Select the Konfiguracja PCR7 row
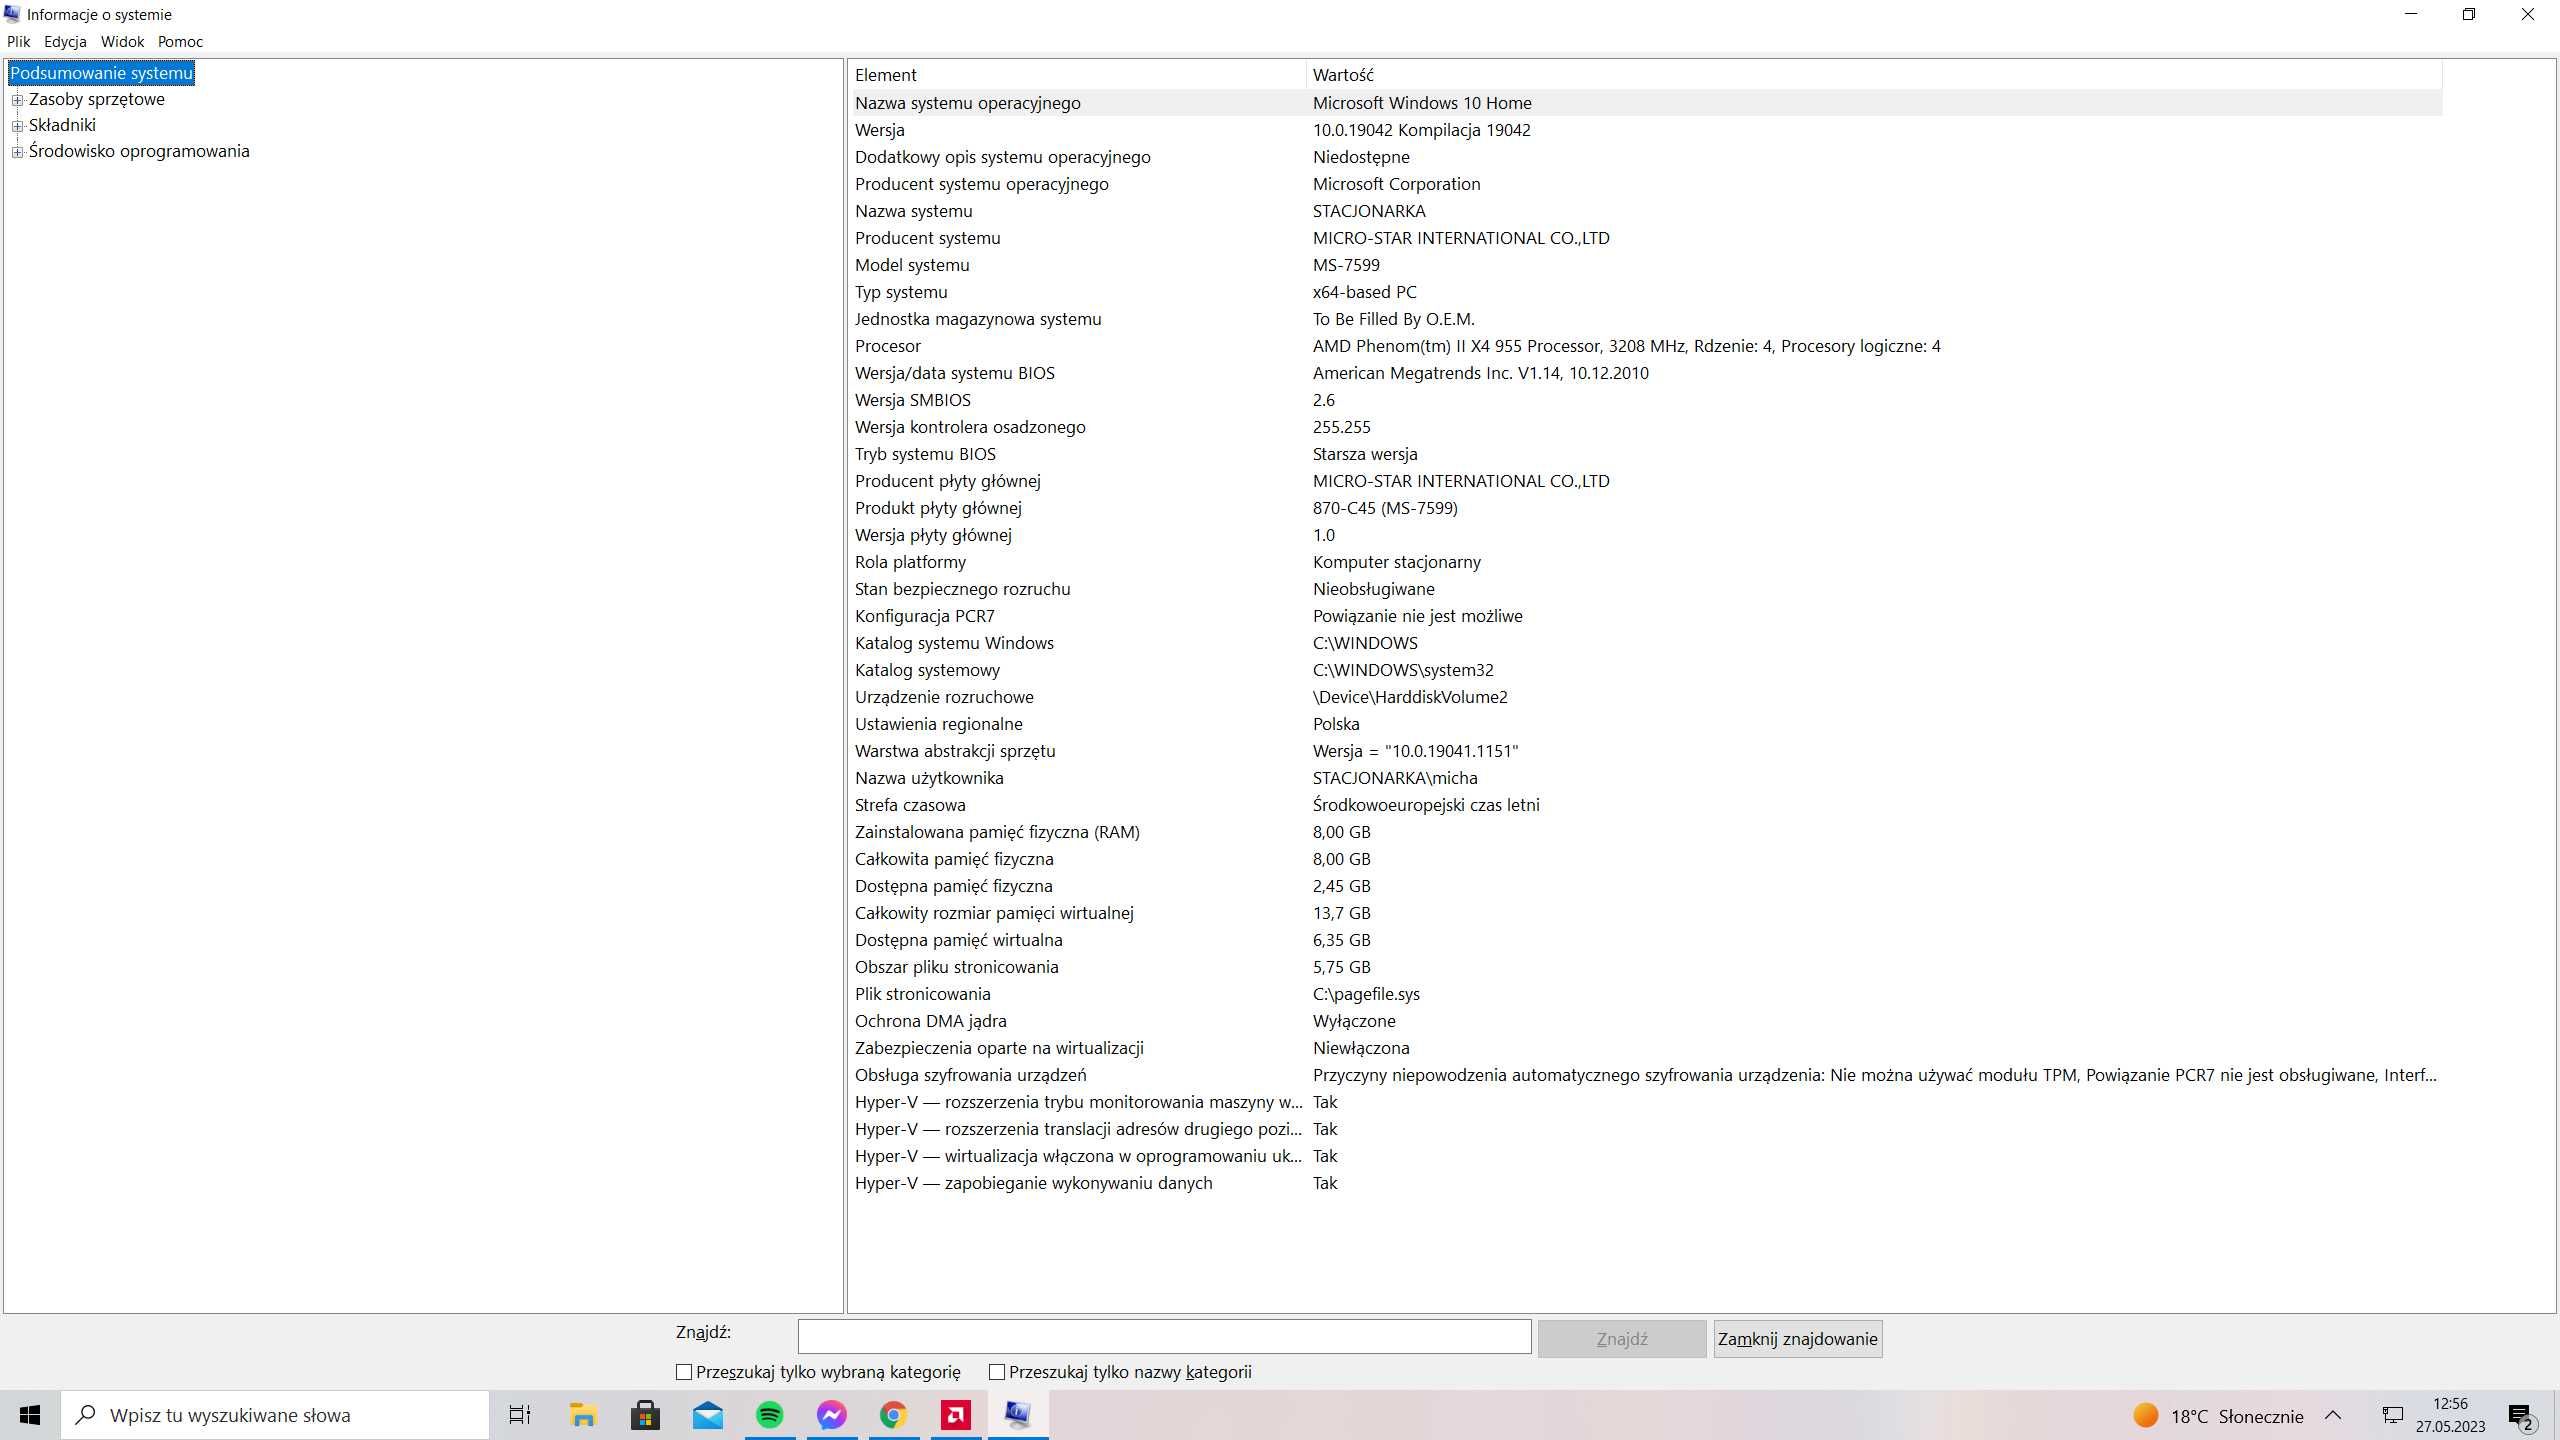 tap(1645, 616)
